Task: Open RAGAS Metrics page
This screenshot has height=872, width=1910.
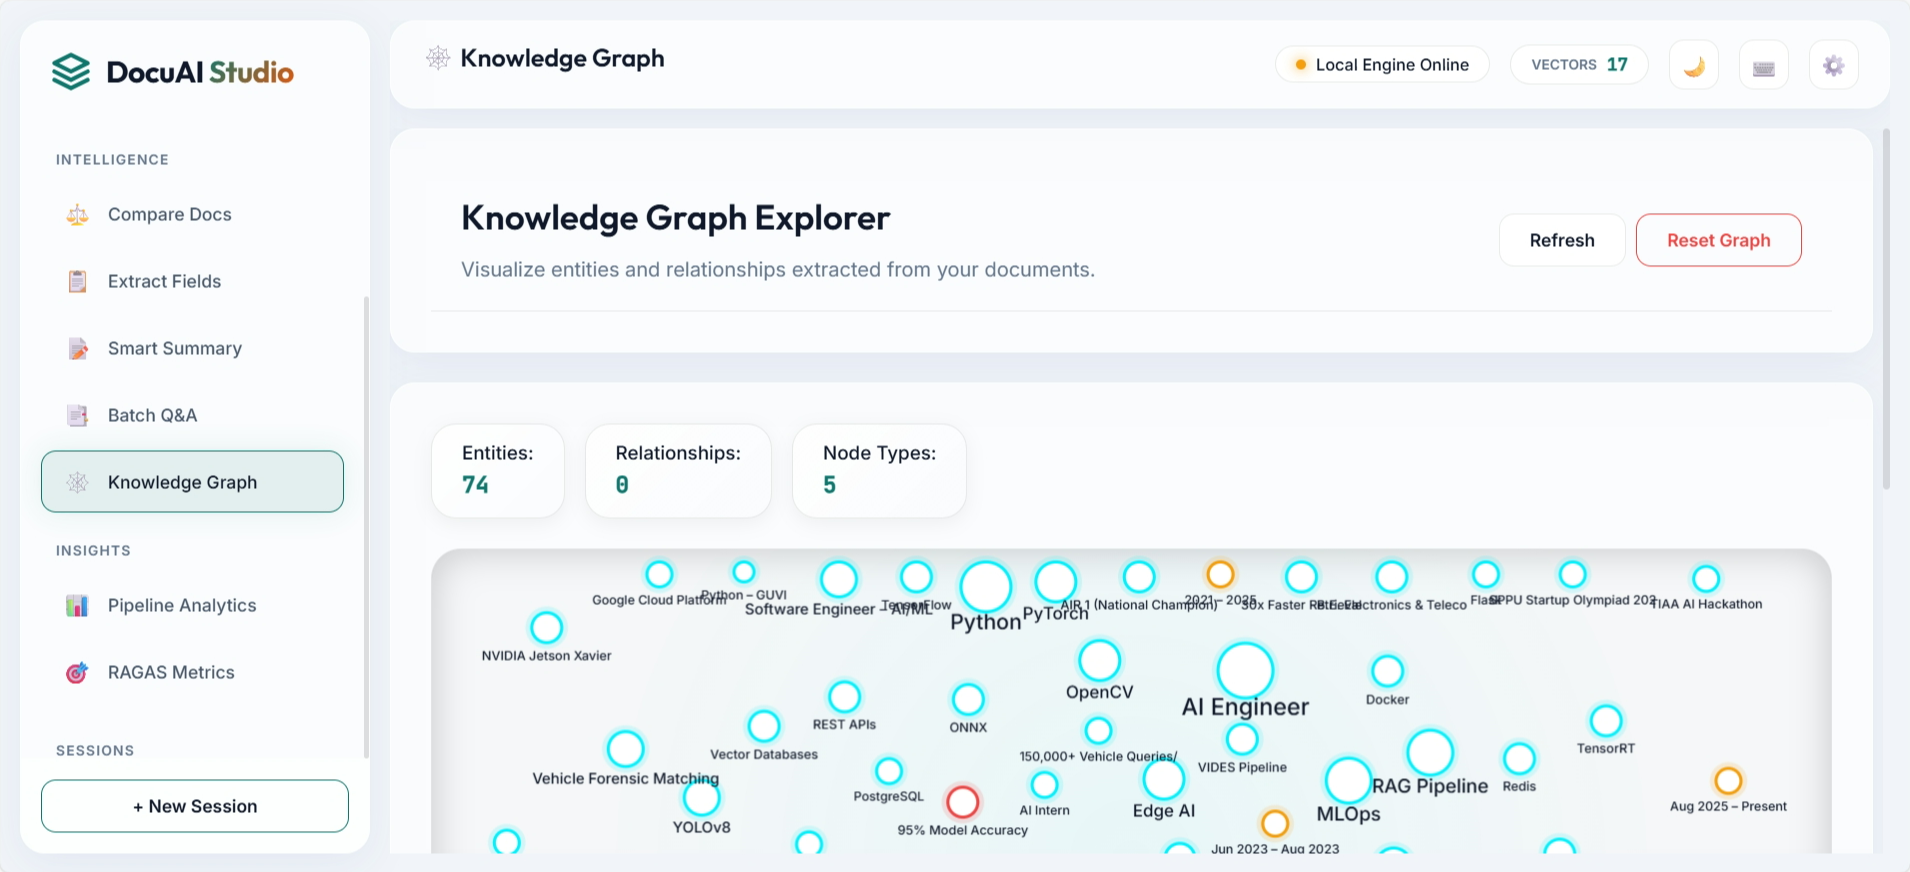Action: [x=192, y=672]
